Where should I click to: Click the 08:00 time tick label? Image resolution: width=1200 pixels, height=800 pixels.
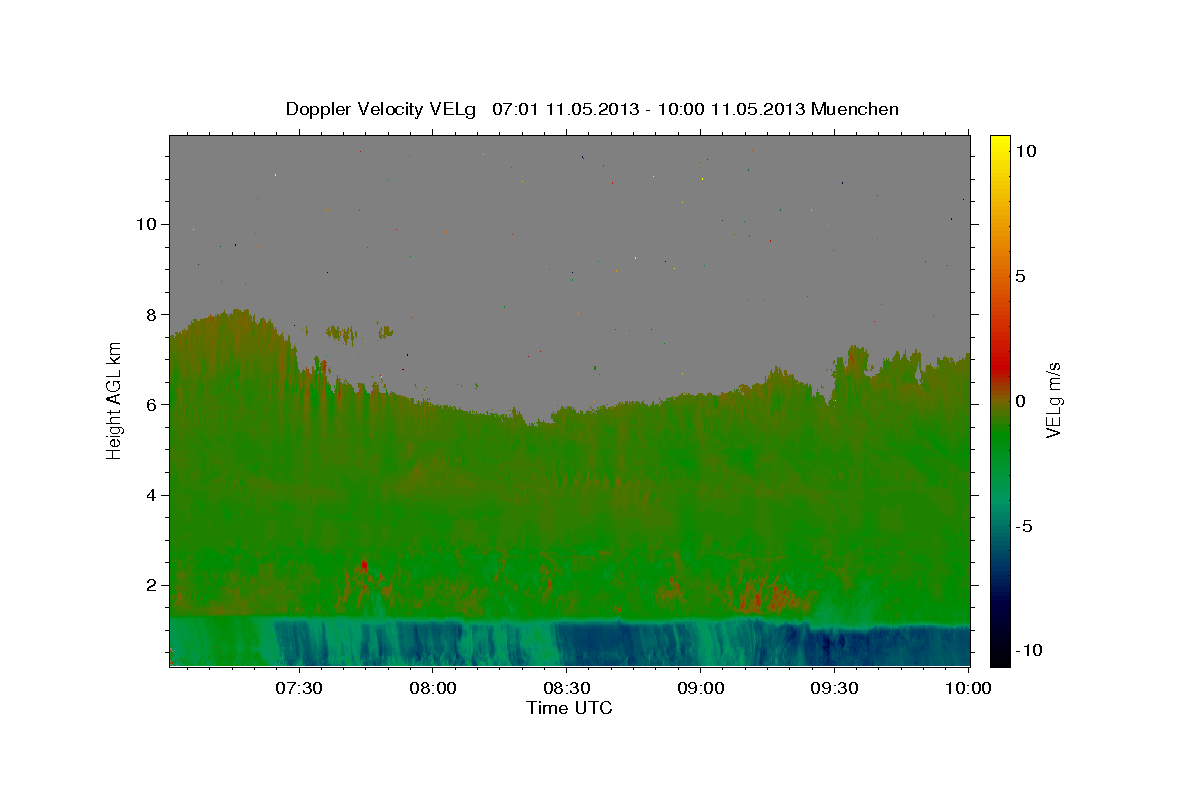click(x=433, y=688)
